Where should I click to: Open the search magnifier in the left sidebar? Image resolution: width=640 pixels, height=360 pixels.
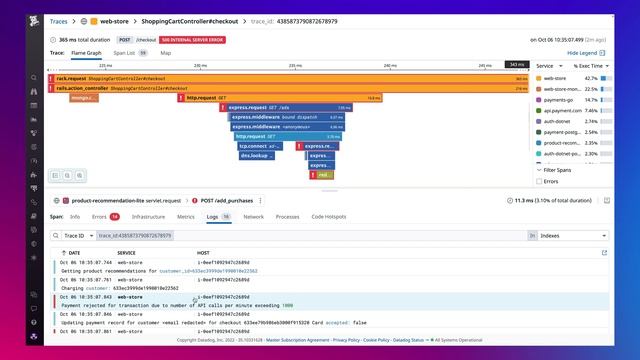pyautogui.click(x=34, y=78)
